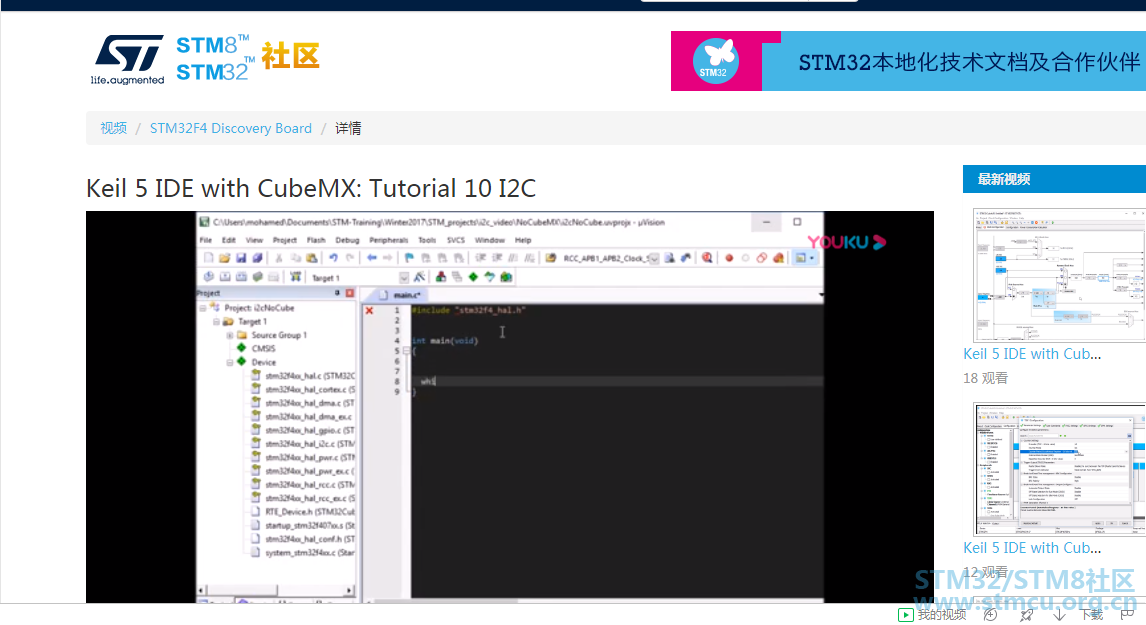Open the Pack Installer icon
Image resolution: width=1146 pixels, height=625 pixels.
[505, 277]
